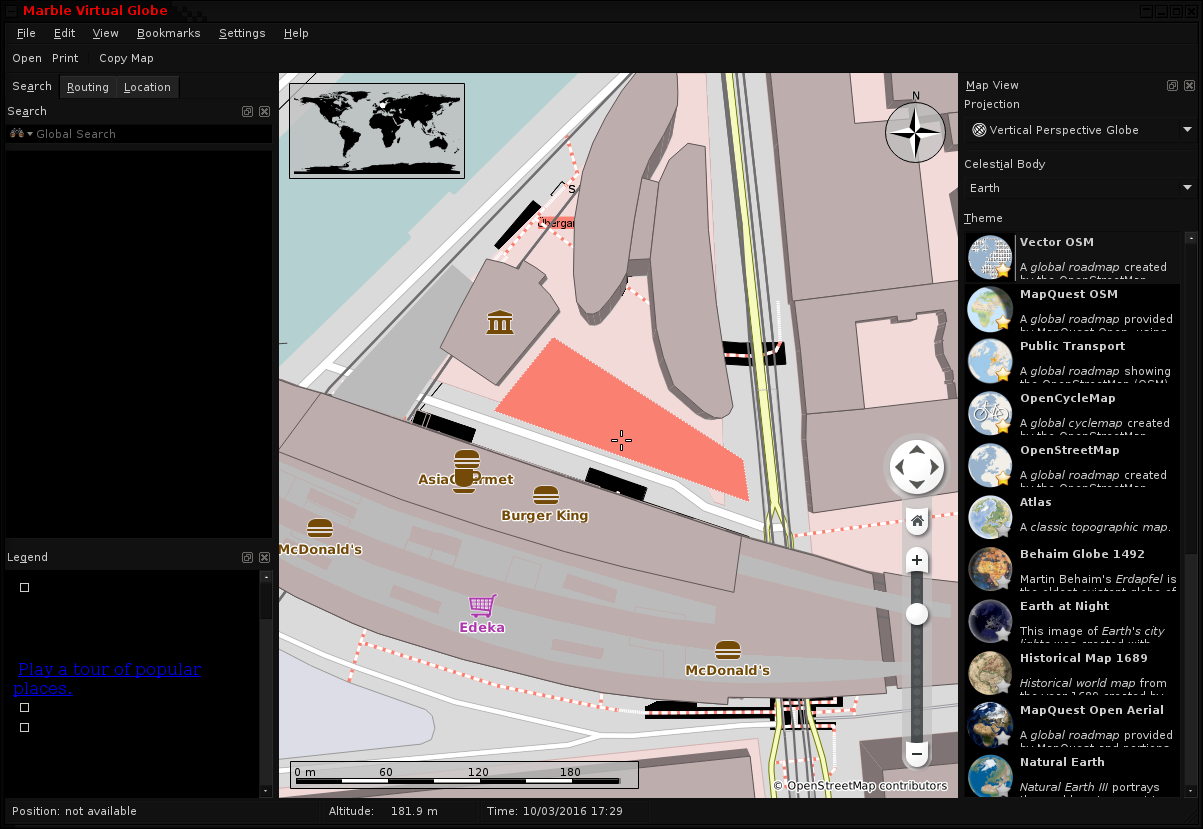Zoom in with the plus button
This screenshot has height=829, width=1203.
[917, 560]
